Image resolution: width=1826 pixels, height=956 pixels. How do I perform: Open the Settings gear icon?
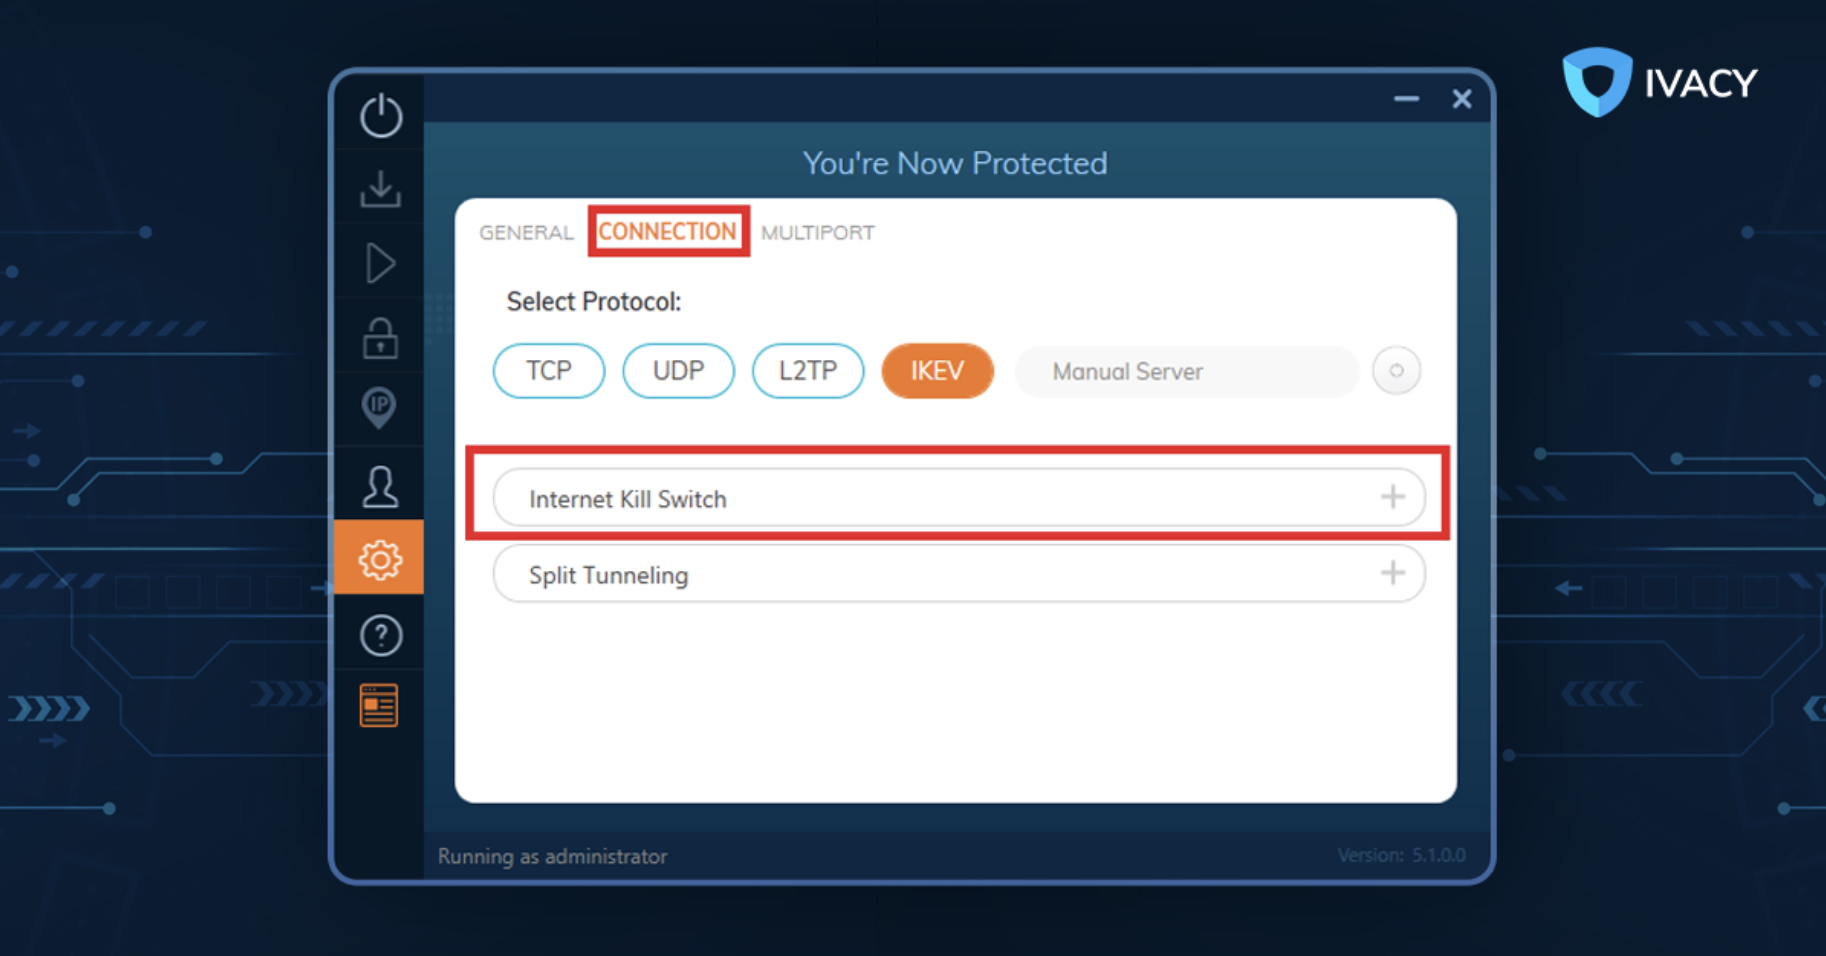click(380, 559)
